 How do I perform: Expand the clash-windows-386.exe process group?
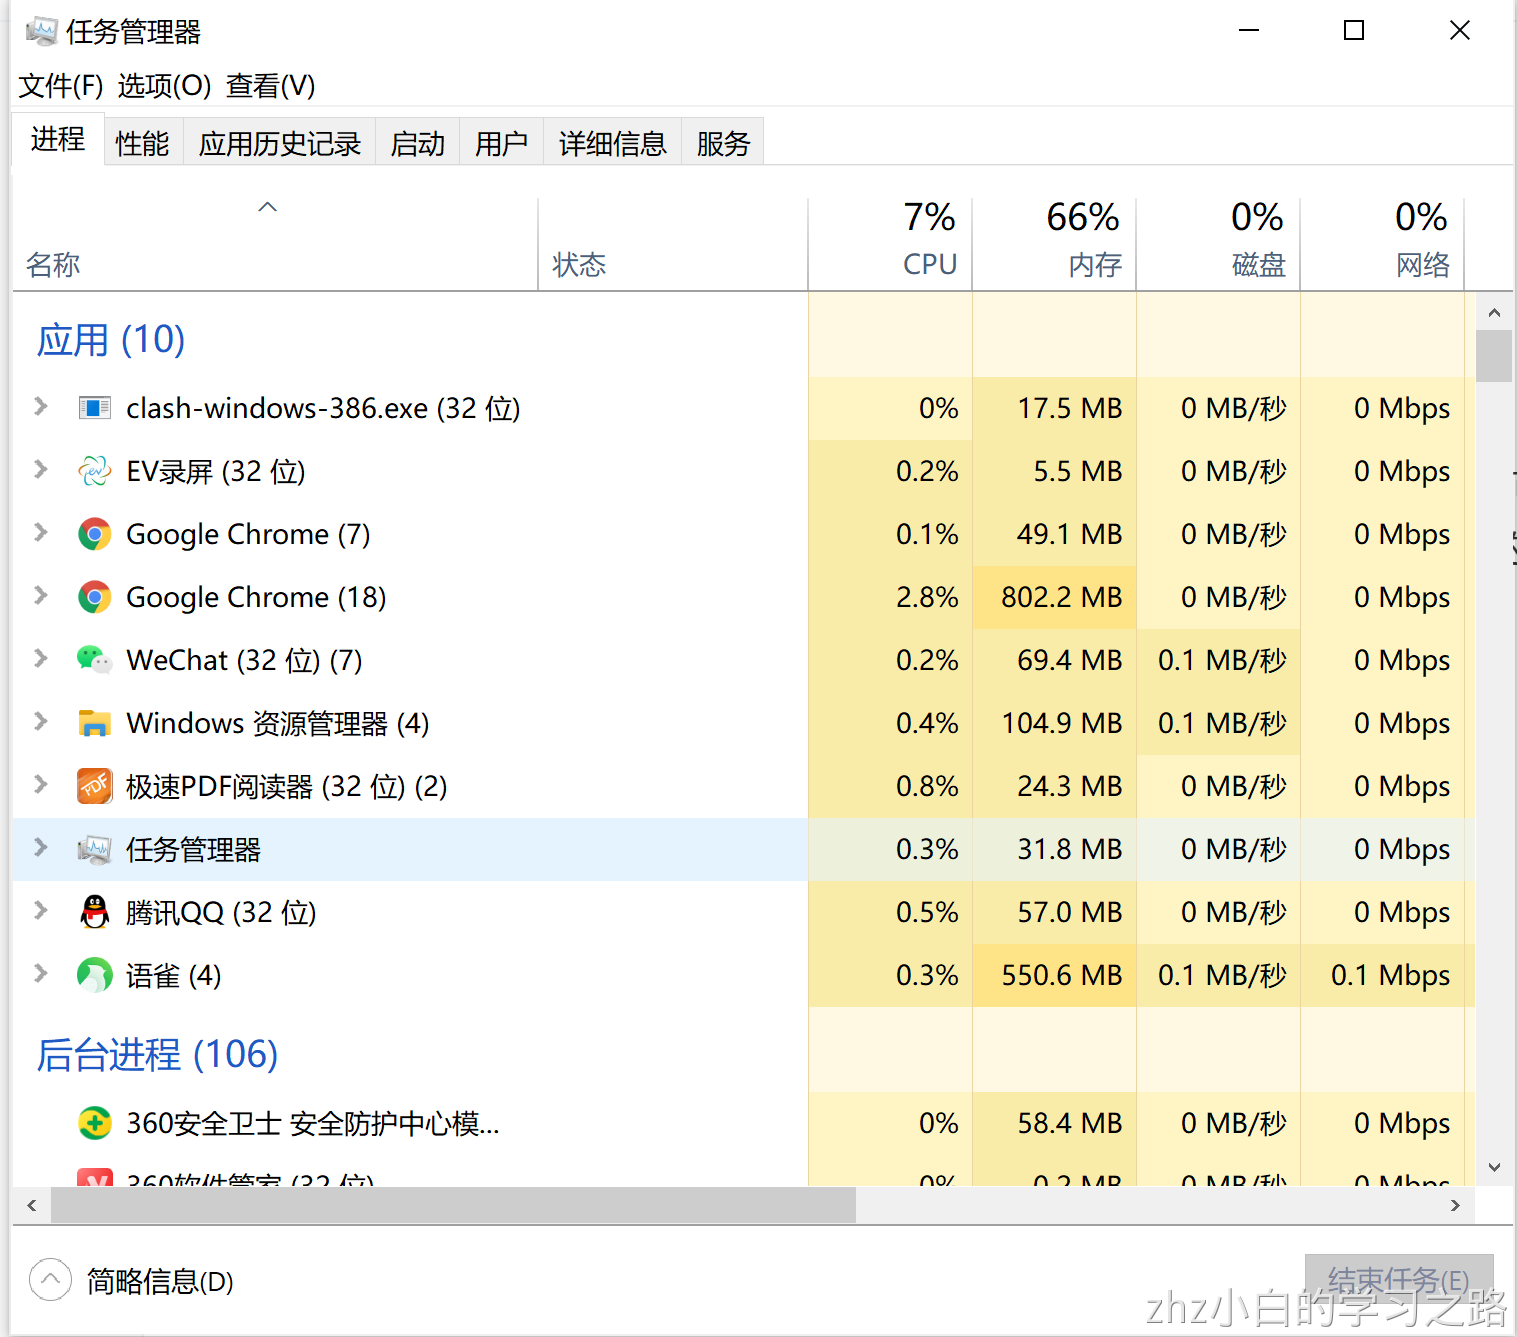41,406
